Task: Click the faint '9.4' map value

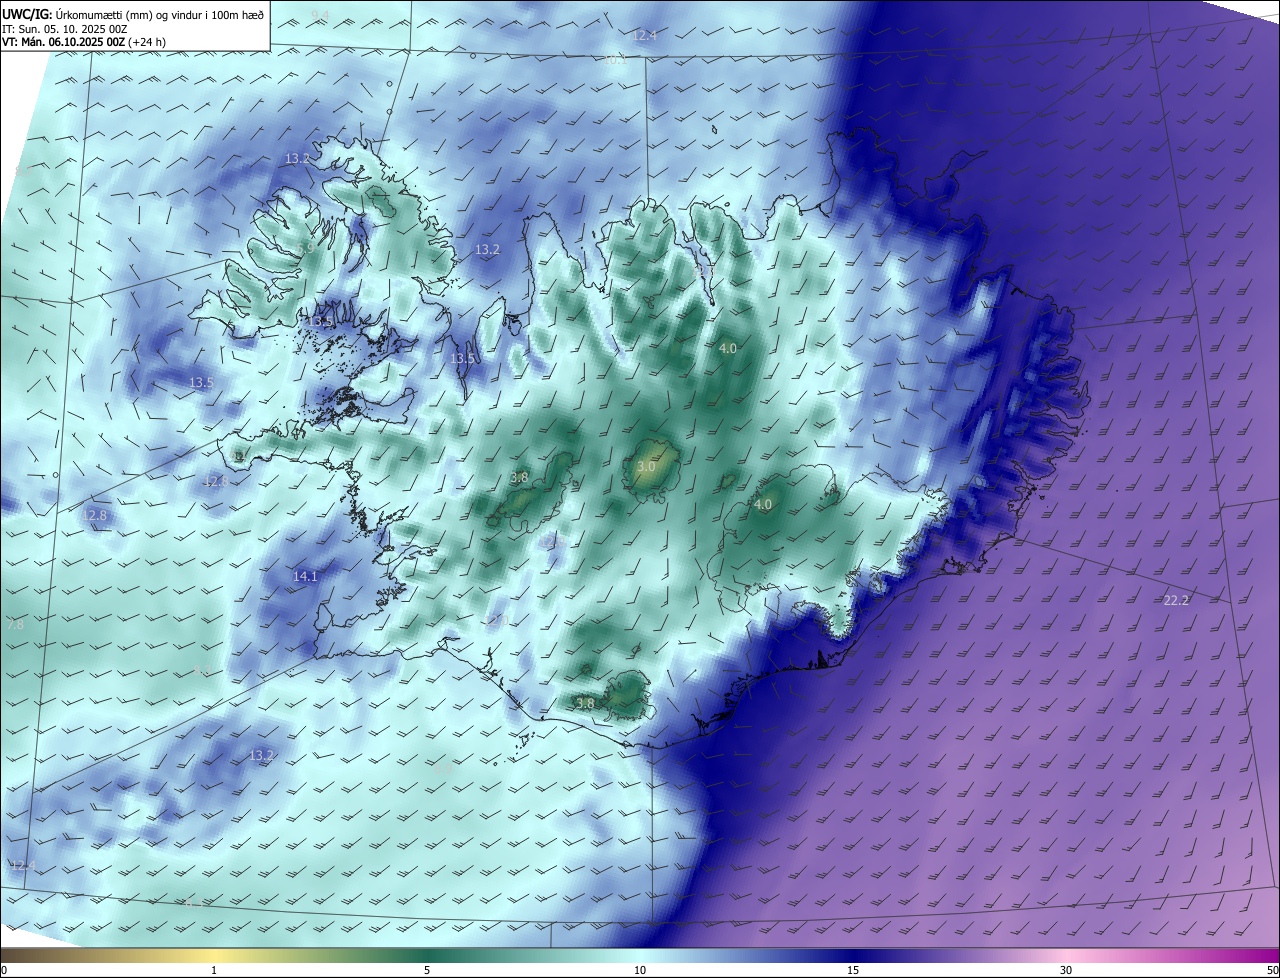Action: (x=320, y=14)
